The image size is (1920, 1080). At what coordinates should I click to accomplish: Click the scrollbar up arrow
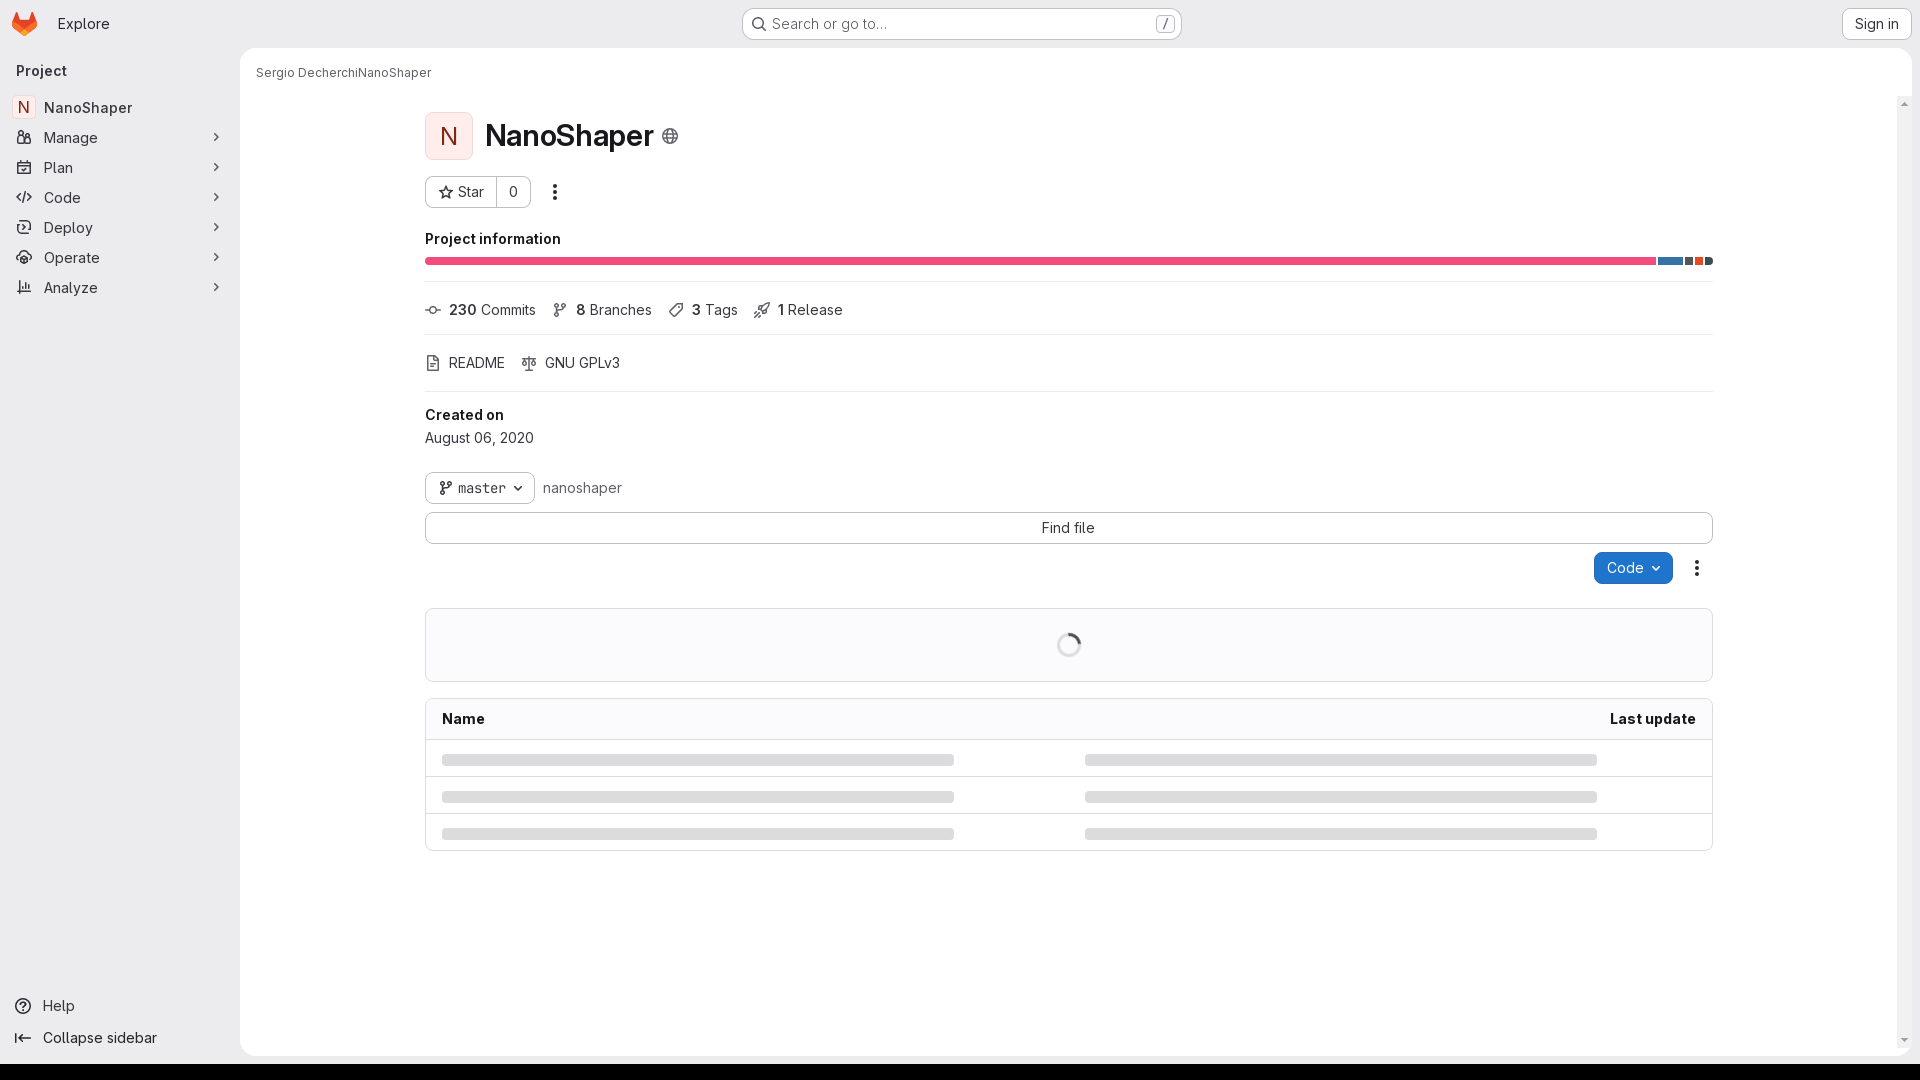point(1904,104)
